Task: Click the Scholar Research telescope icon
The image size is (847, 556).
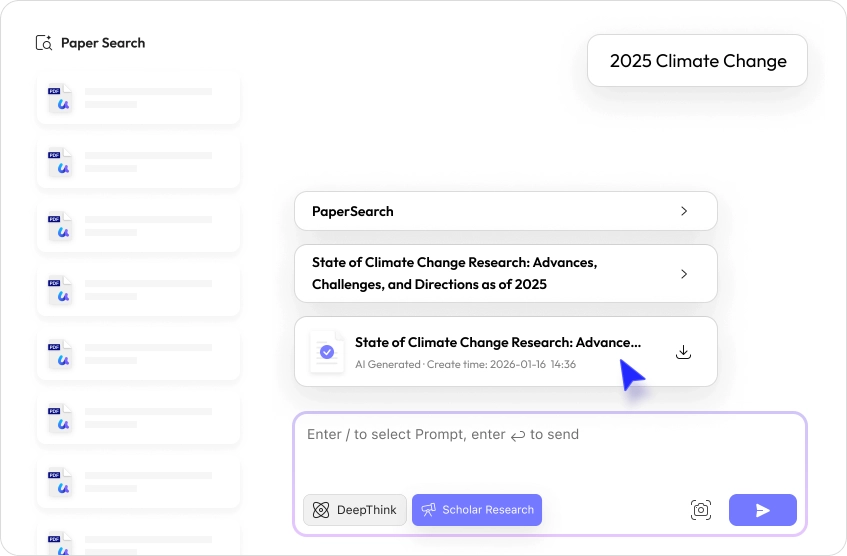Action: pyautogui.click(x=429, y=510)
